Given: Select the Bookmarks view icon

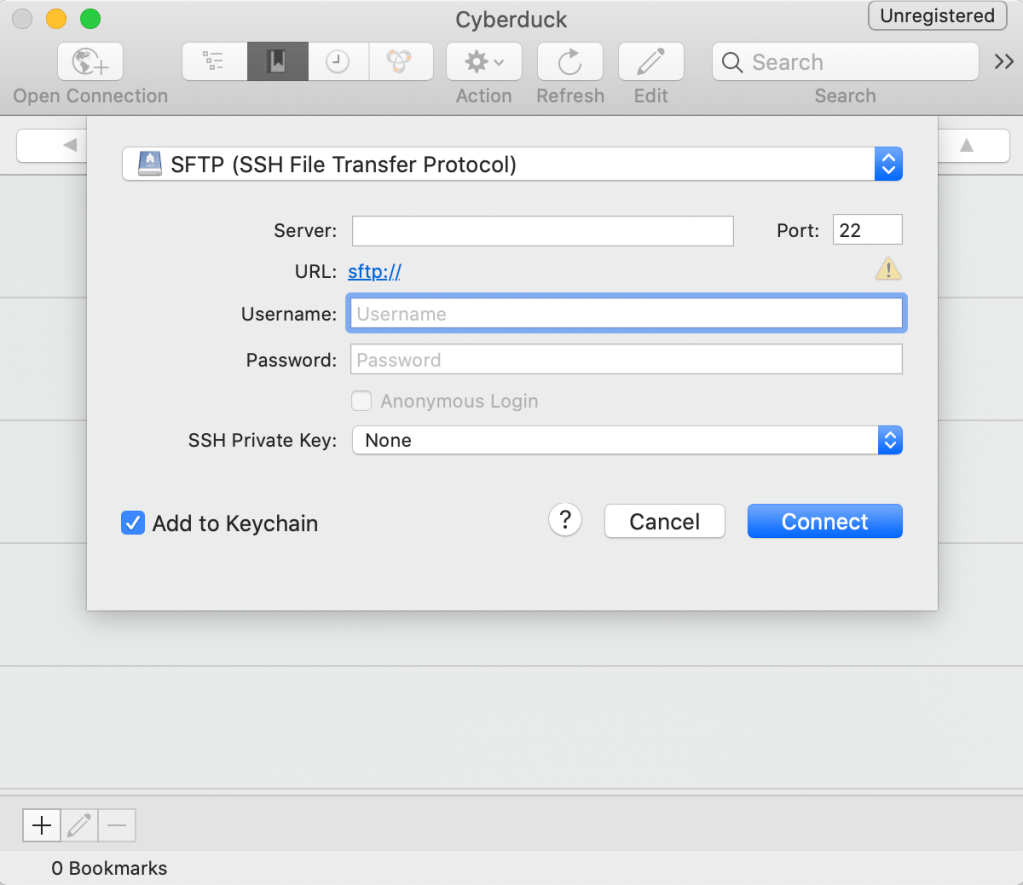Looking at the screenshot, I should [277, 62].
